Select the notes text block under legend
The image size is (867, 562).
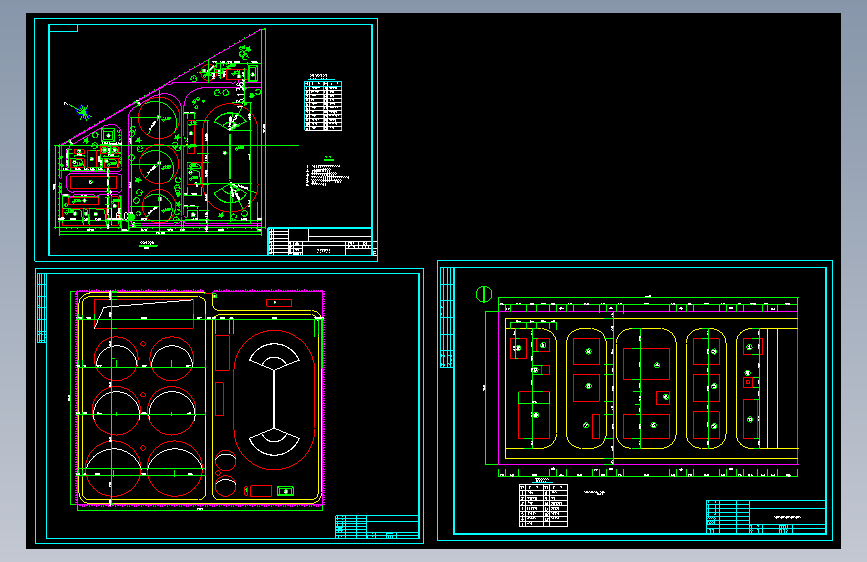coord(328,175)
